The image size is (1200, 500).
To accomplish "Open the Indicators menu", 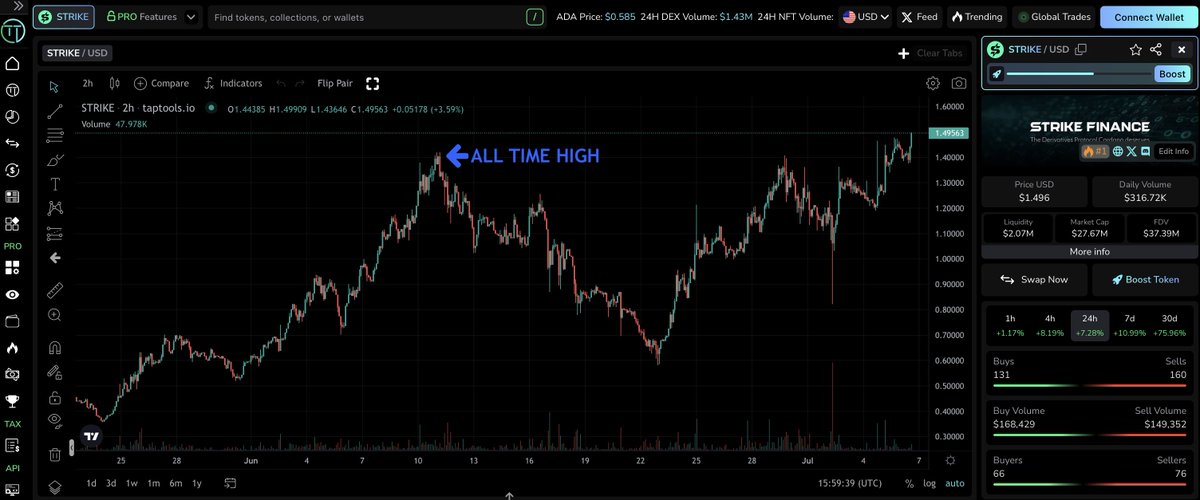I will click(233, 84).
